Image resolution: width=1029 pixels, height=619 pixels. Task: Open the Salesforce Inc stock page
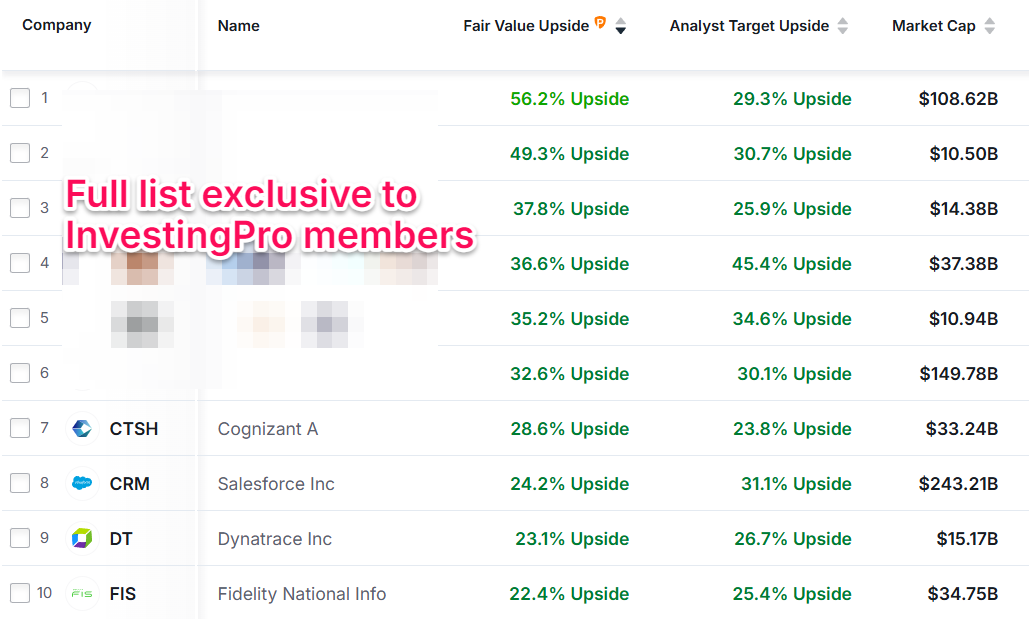(276, 483)
